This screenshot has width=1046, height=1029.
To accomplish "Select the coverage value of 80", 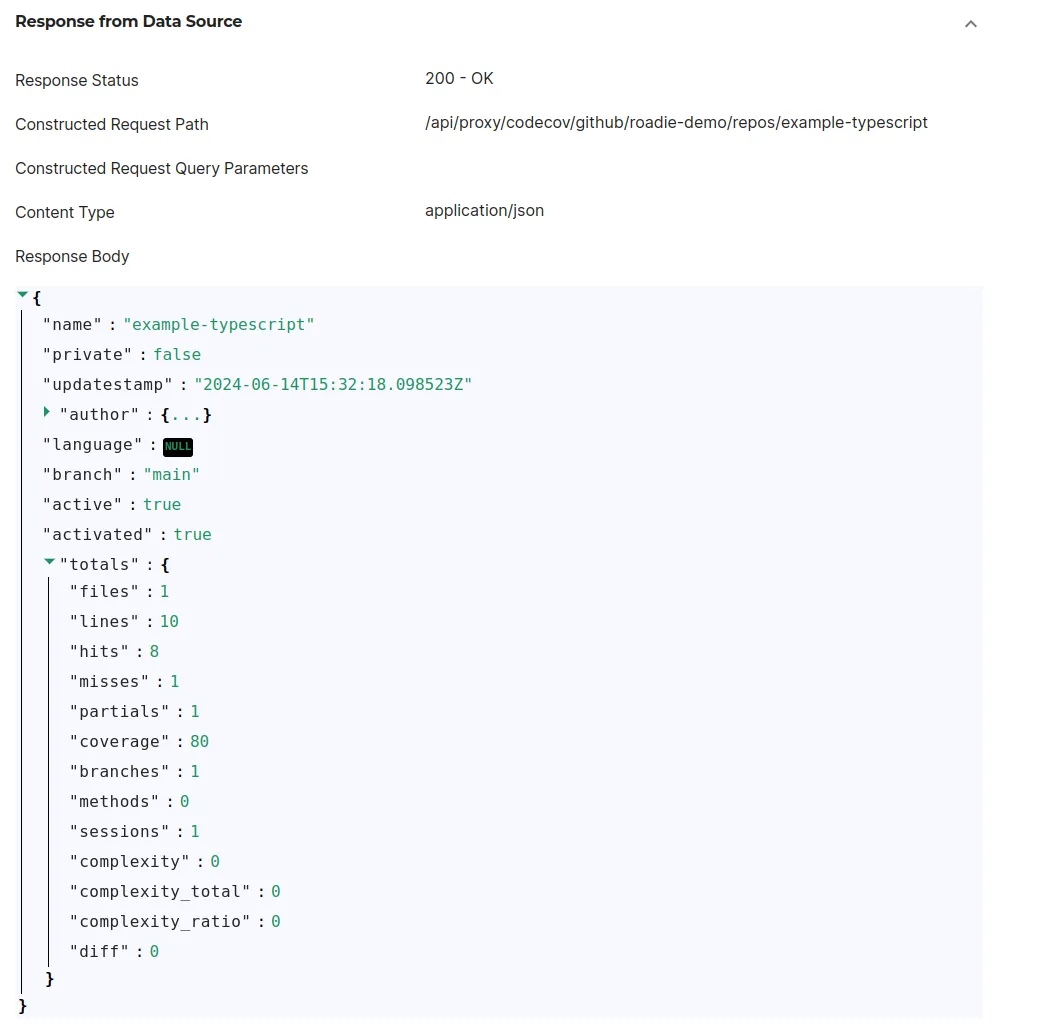I will coord(199,741).
